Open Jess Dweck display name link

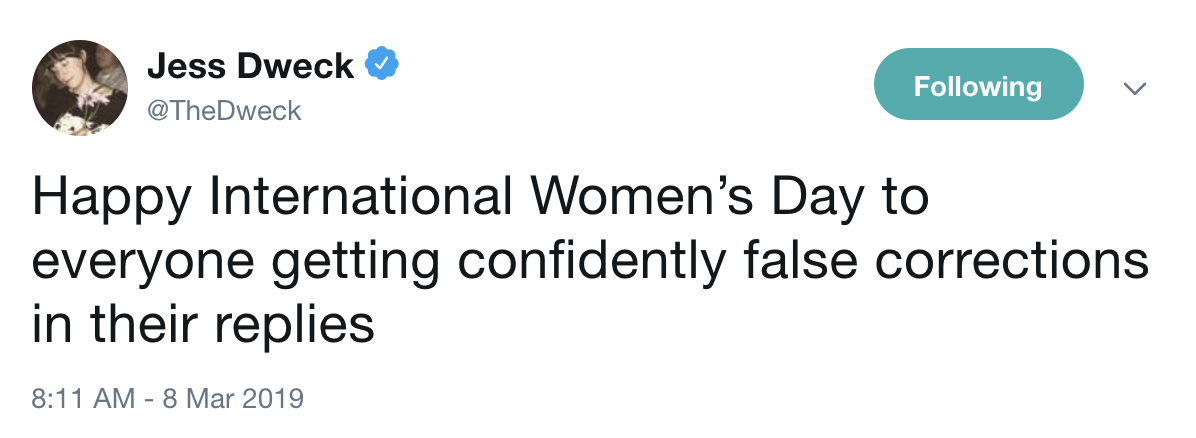tap(250, 66)
